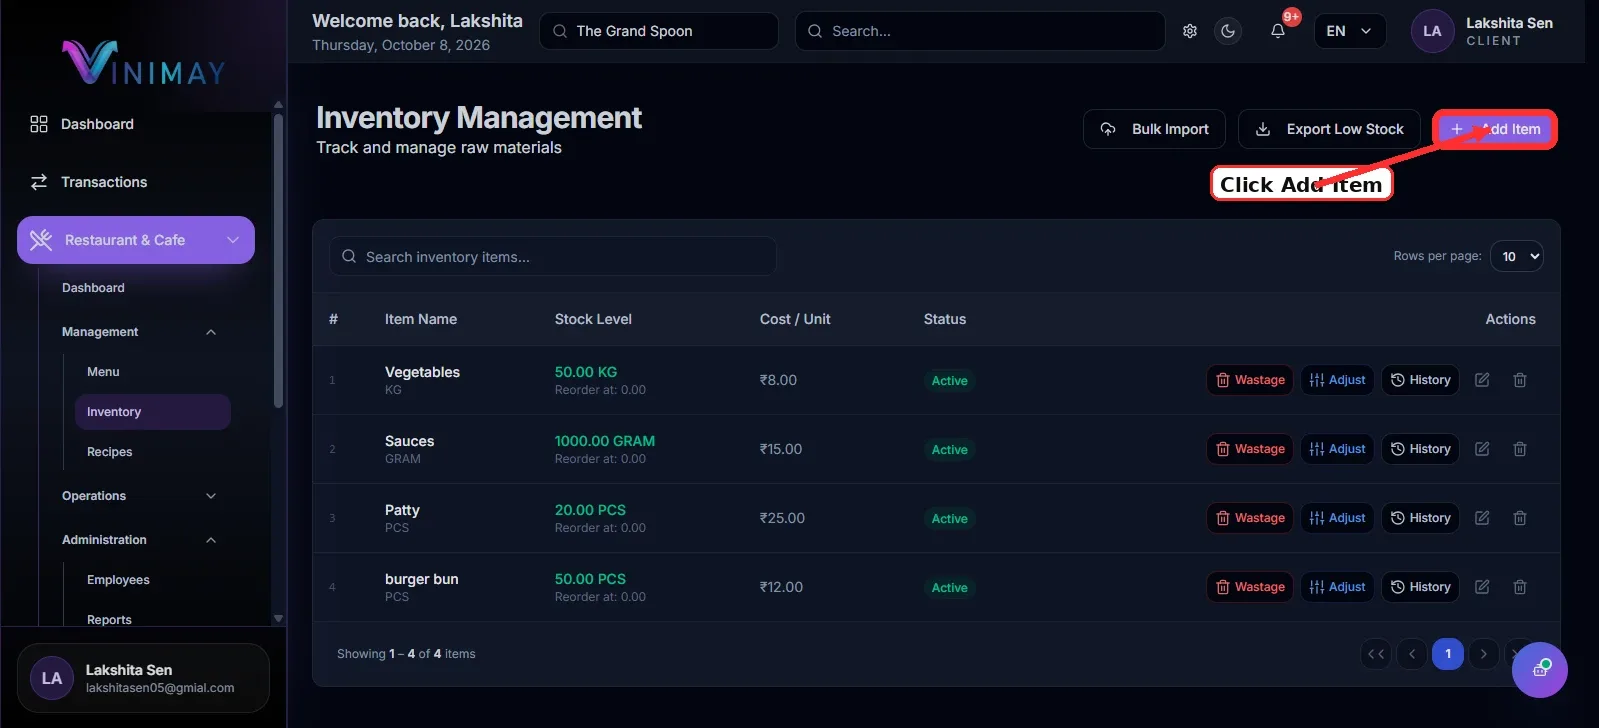Open the EN language dropdown
This screenshot has width=1599, height=728.
coord(1349,31)
